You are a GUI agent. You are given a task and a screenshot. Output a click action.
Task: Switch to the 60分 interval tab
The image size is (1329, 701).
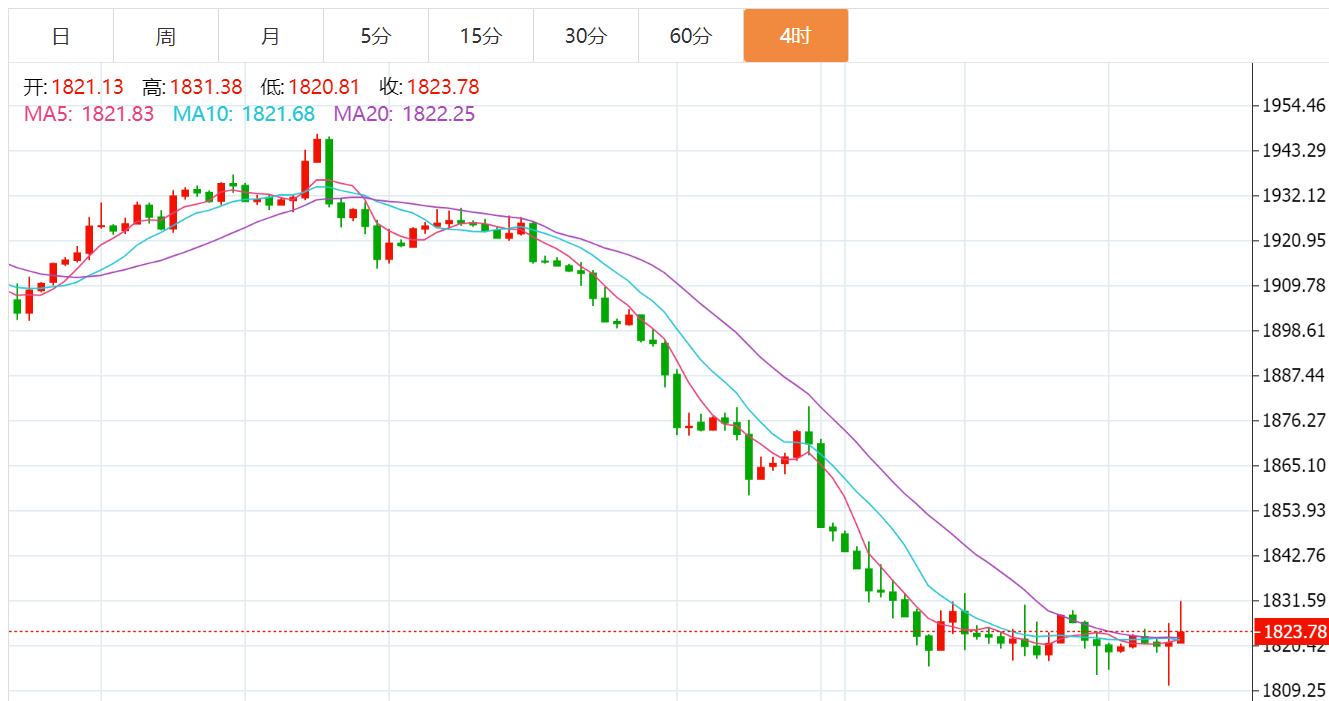(x=691, y=36)
